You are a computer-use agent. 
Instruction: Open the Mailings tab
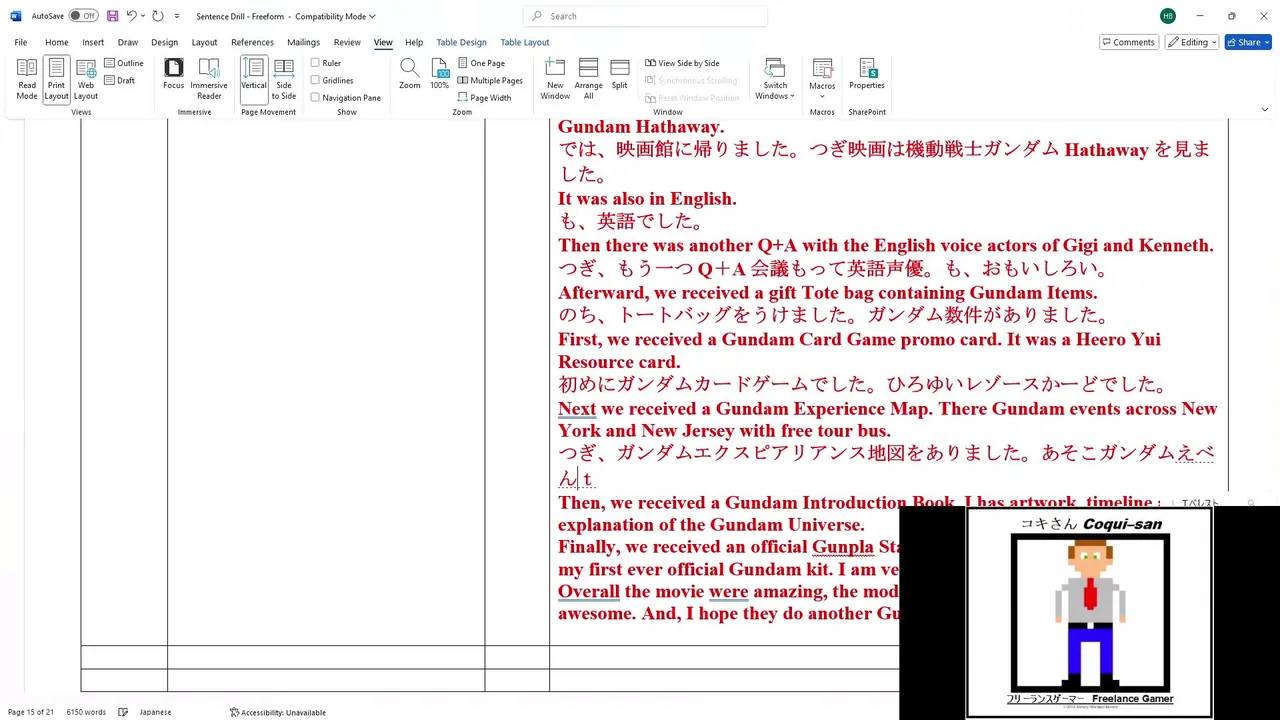[x=303, y=42]
